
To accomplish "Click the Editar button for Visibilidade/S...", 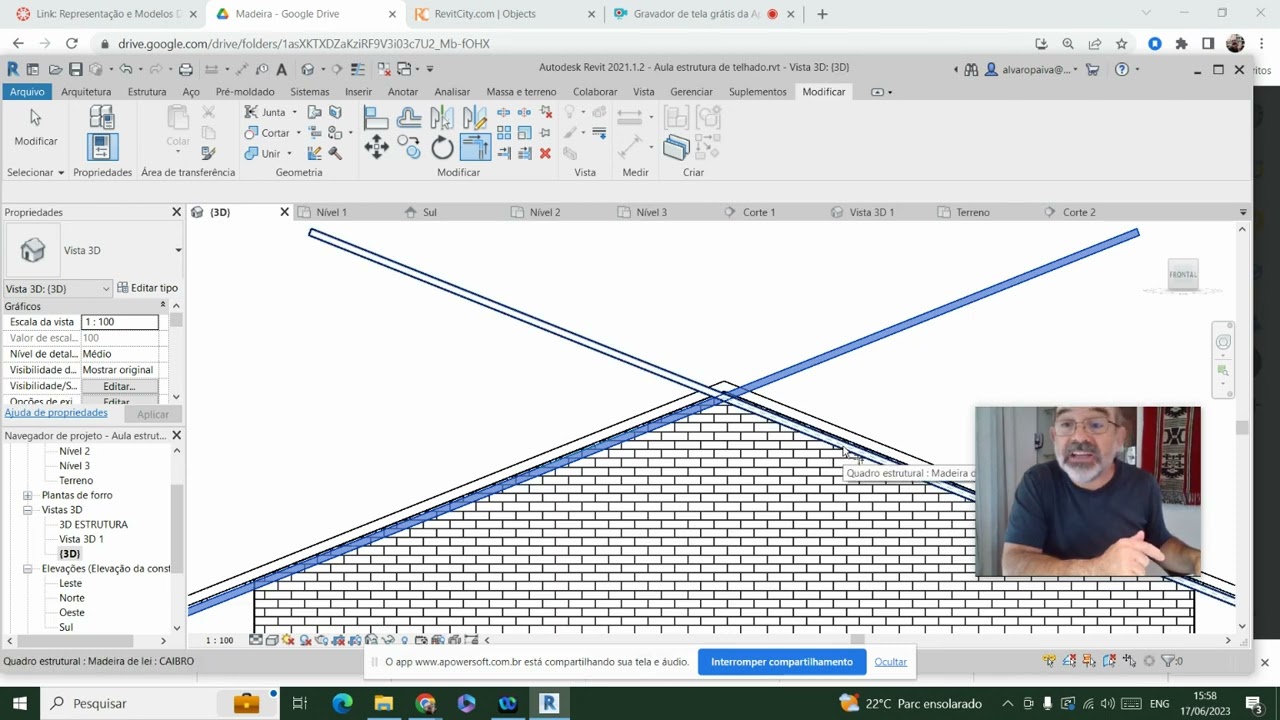I will tap(118, 386).
